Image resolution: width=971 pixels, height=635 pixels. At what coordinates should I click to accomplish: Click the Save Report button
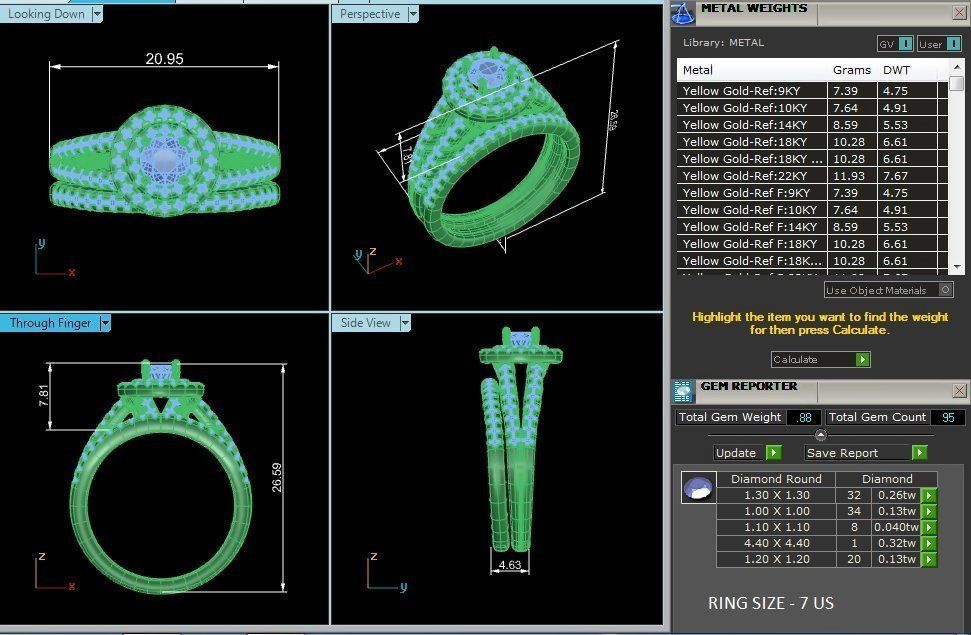tap(866, 453)
